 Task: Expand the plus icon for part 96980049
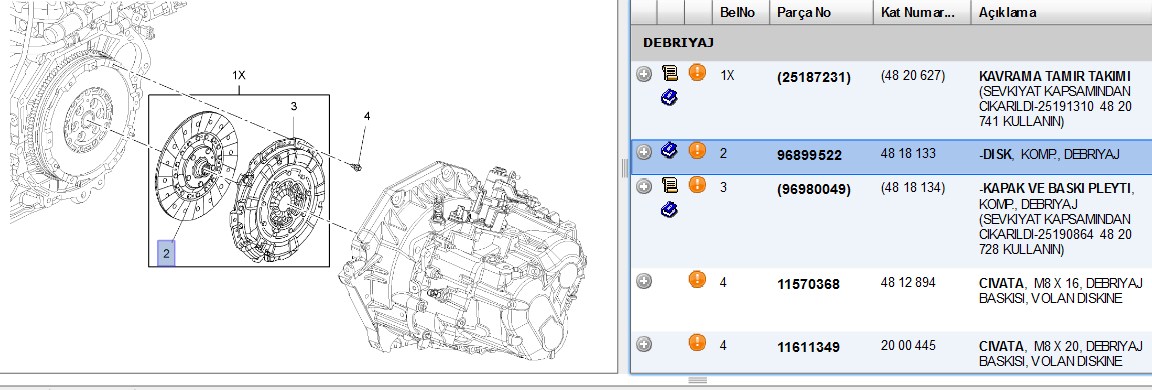(644, 187)
